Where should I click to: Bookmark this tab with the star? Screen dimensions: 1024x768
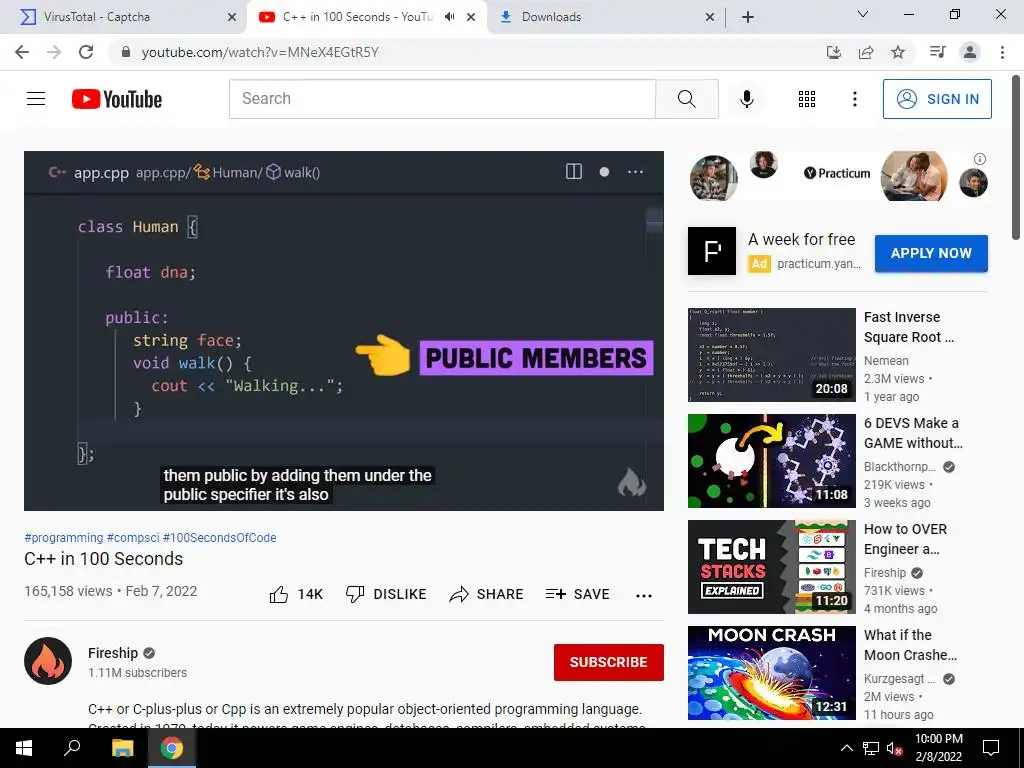(898, 52)
